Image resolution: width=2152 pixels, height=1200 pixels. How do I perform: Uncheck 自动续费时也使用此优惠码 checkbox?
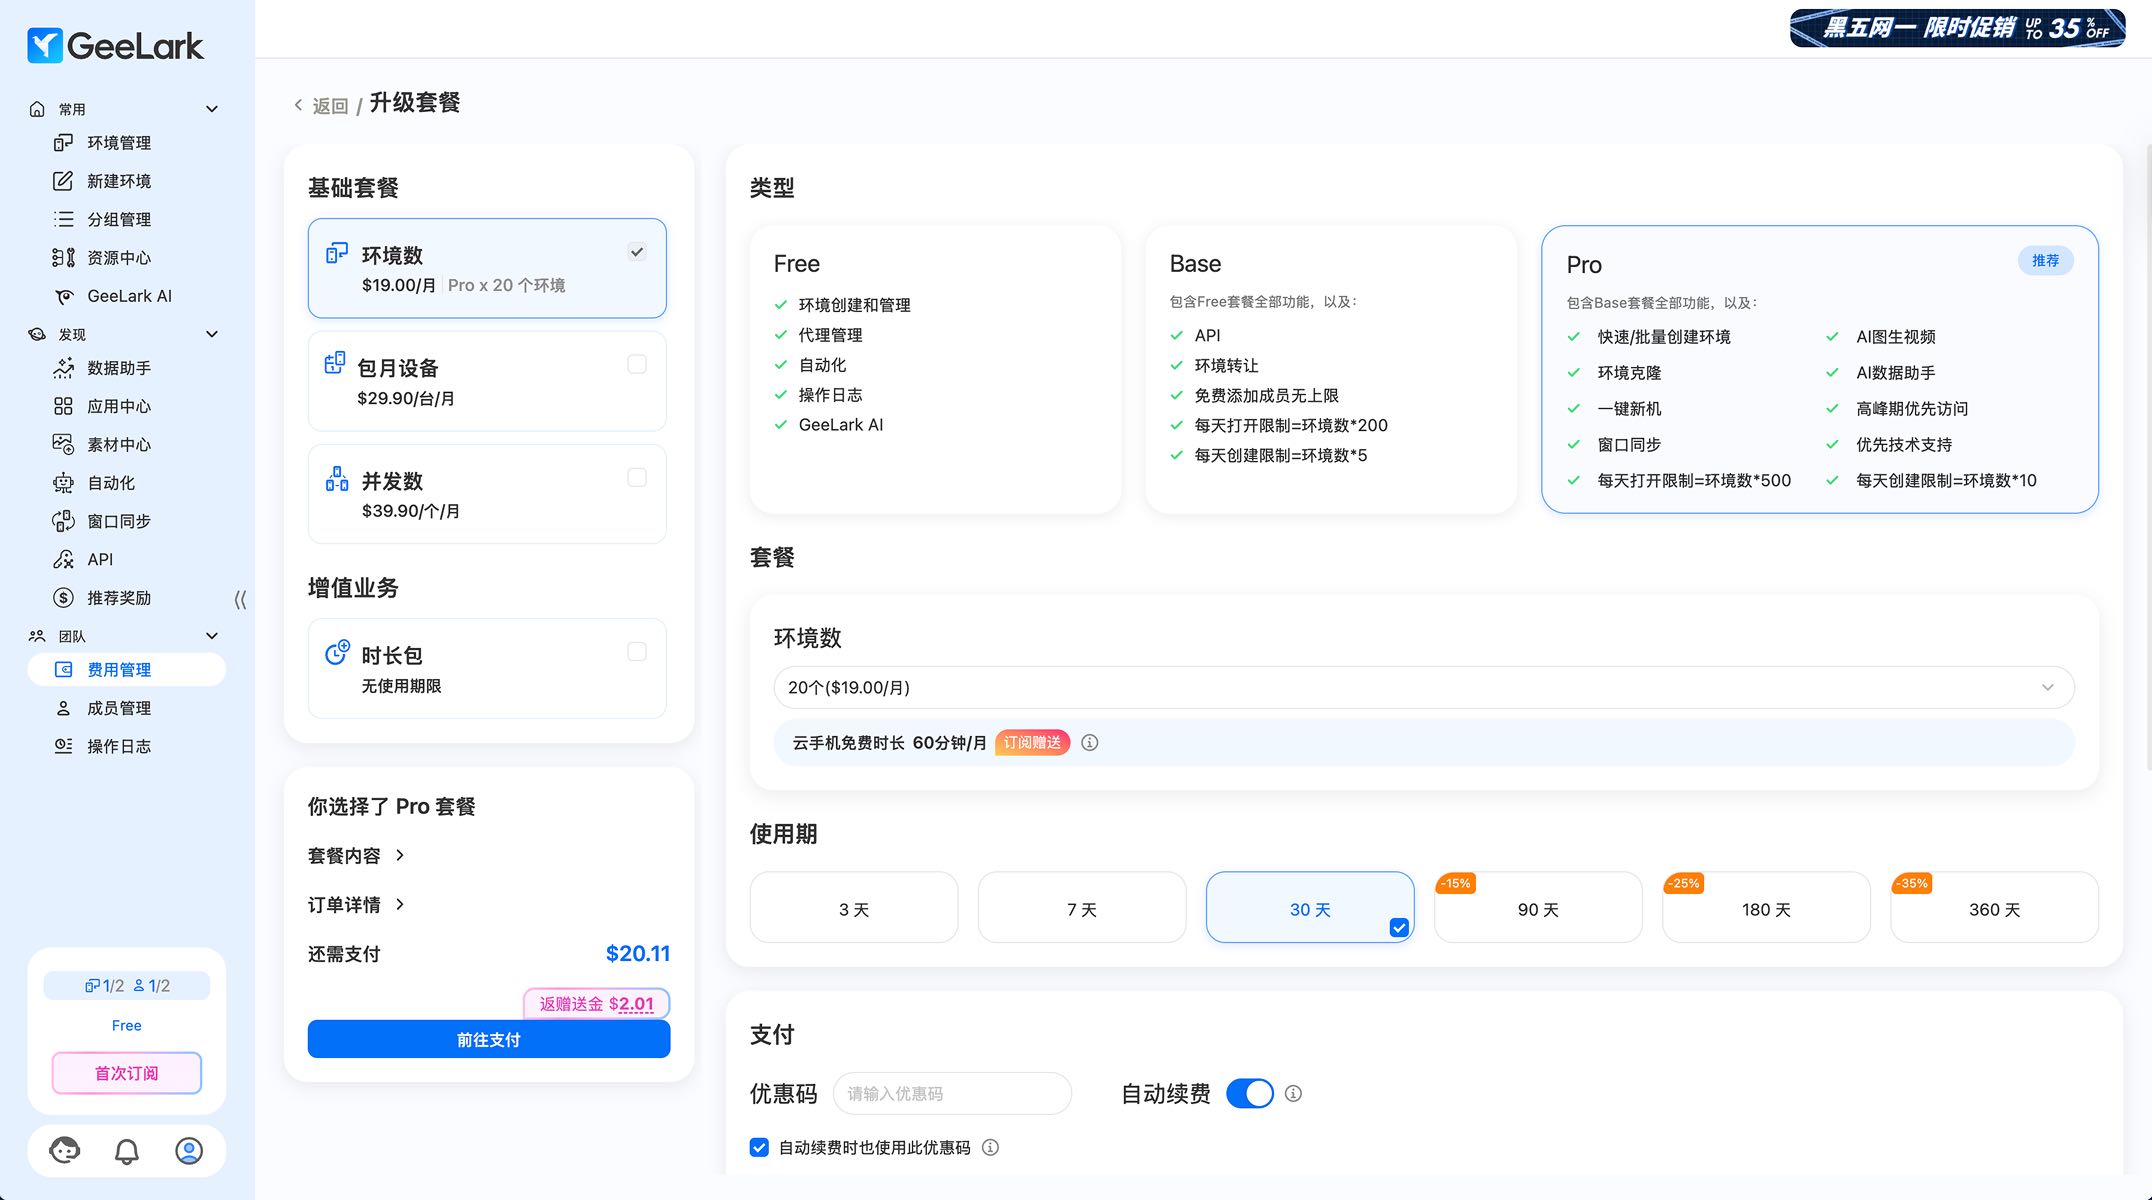759,1148
